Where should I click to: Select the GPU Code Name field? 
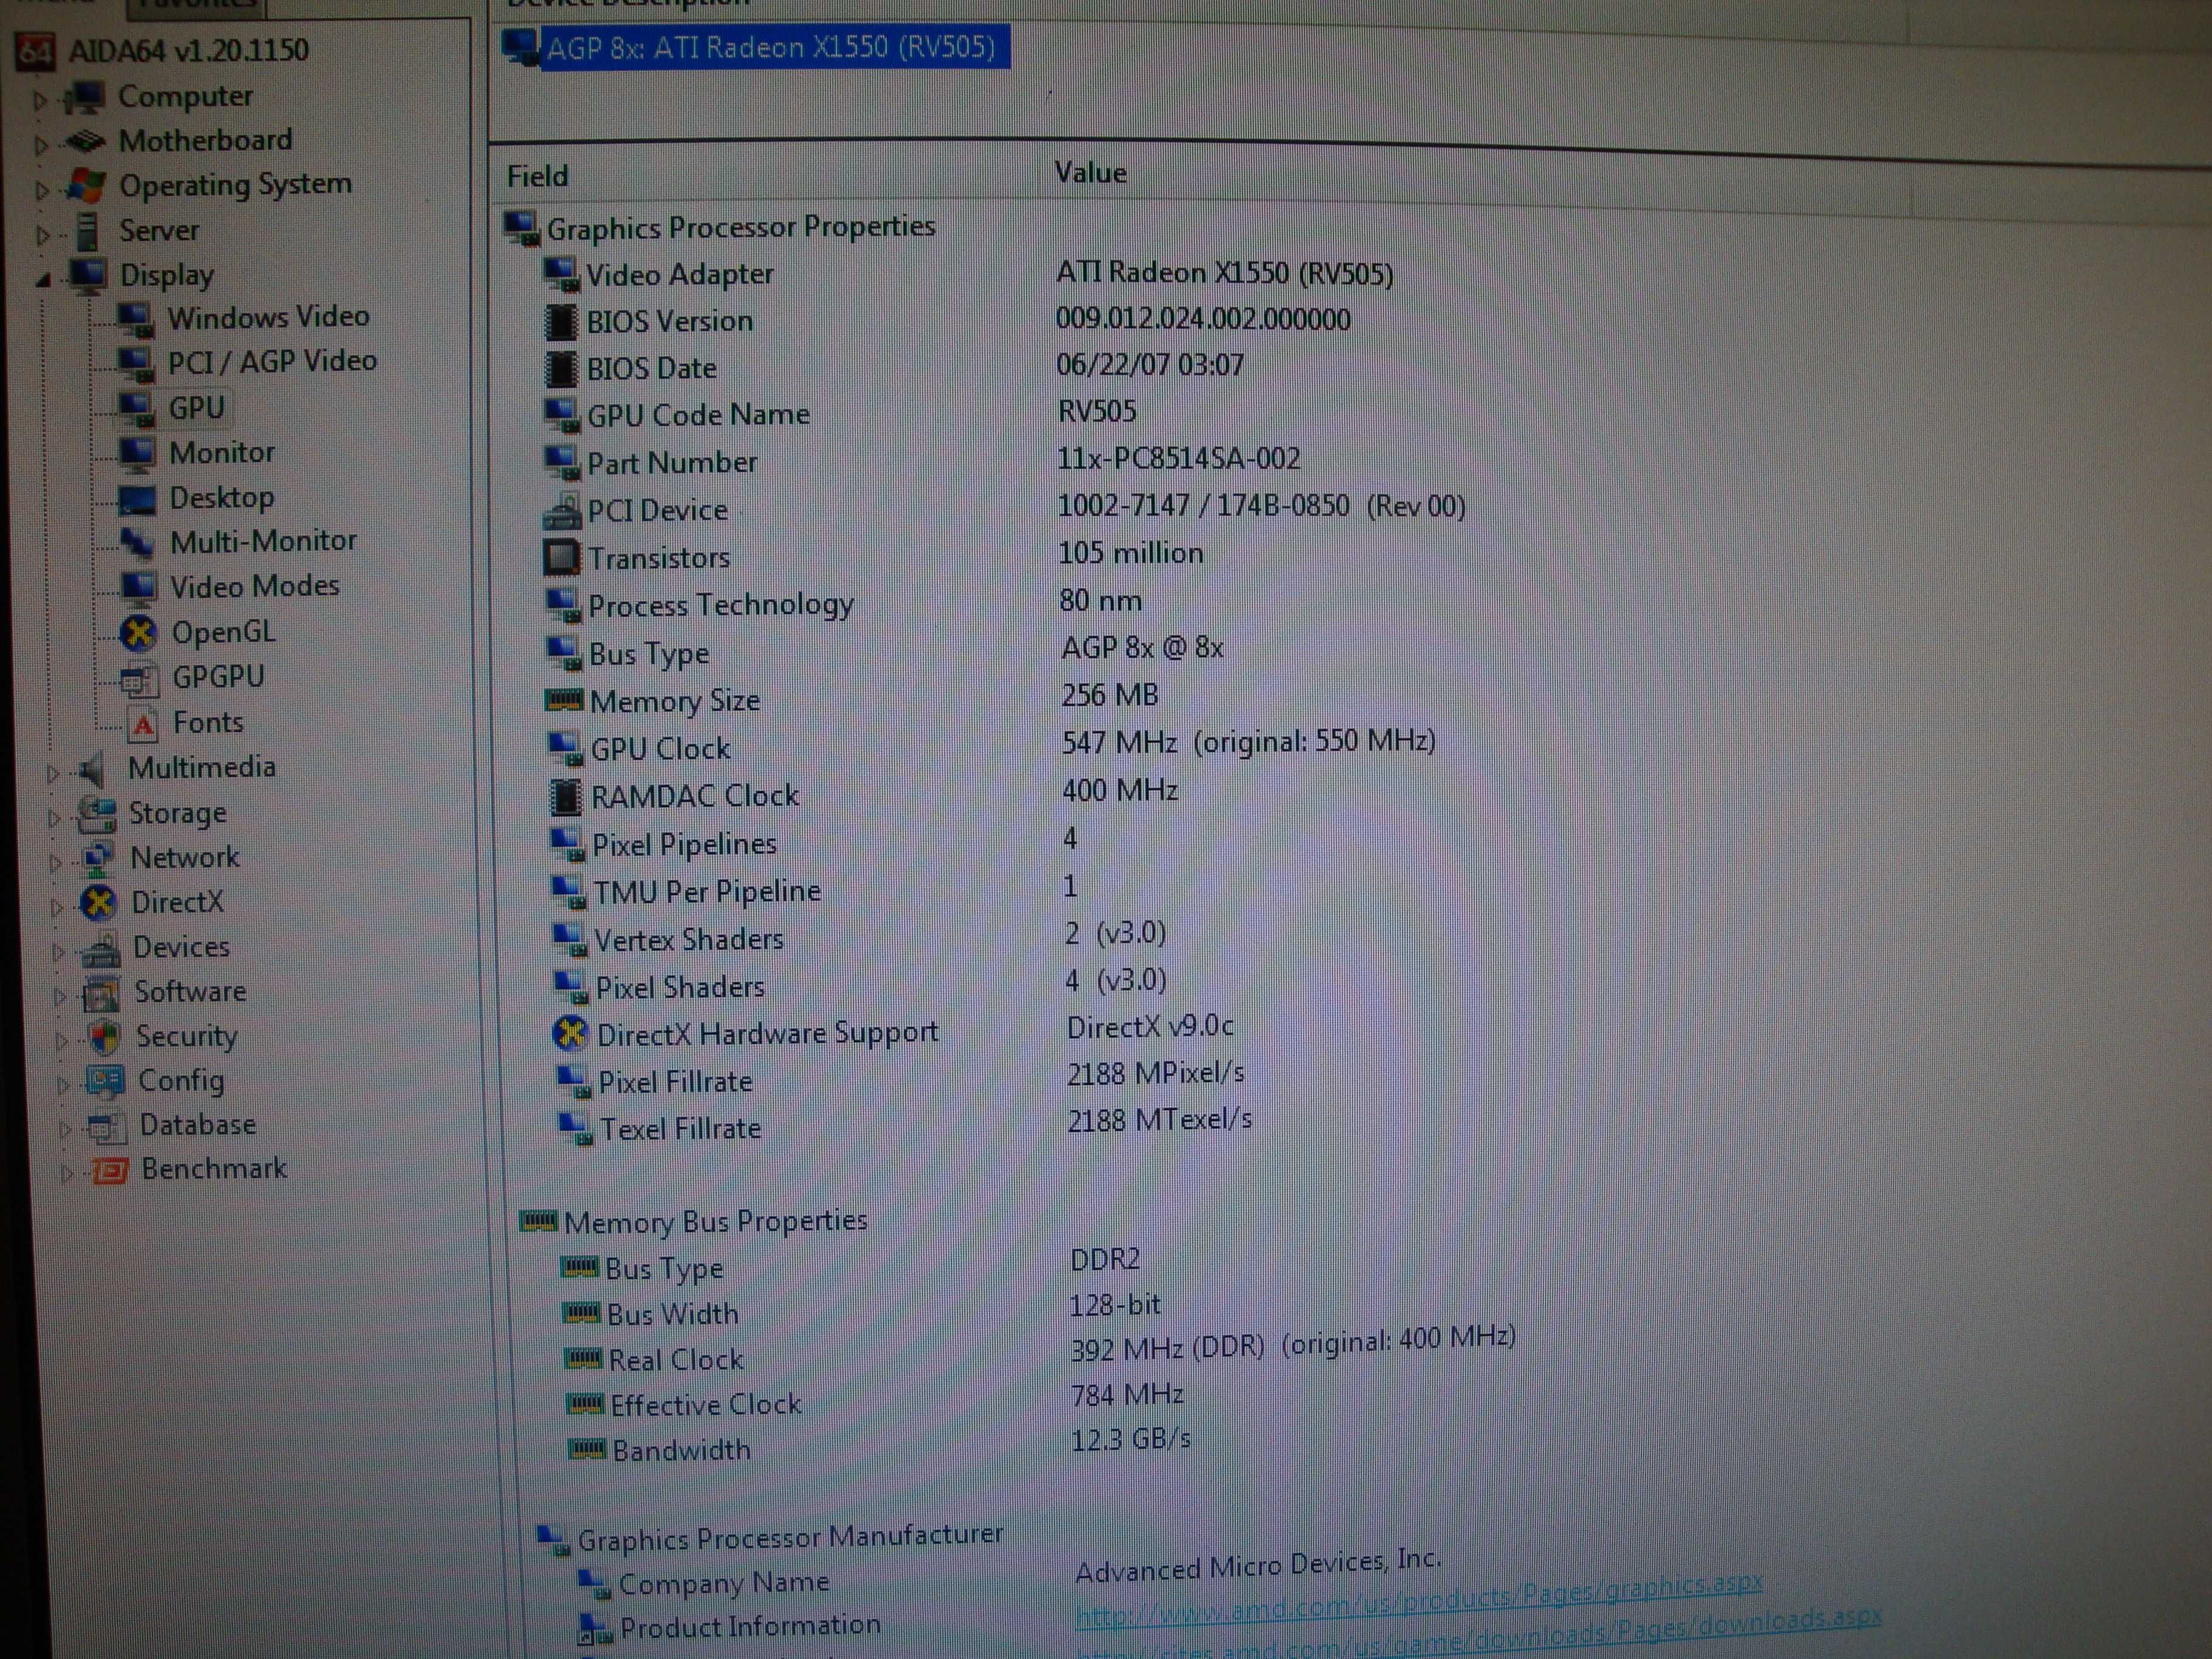coord(698,415)
